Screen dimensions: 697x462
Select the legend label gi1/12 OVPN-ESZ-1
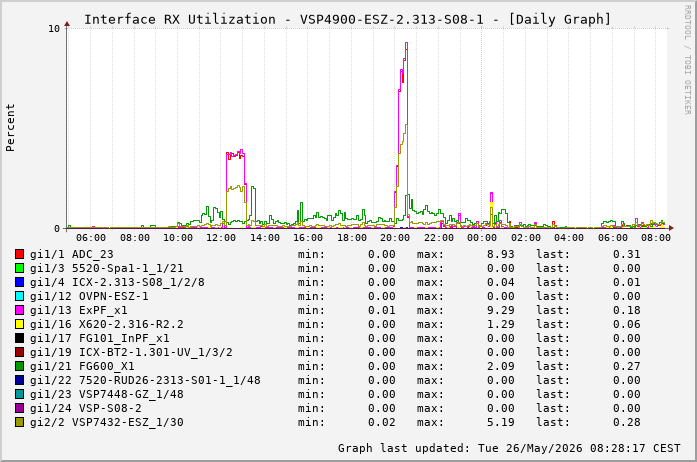[89, 296]
